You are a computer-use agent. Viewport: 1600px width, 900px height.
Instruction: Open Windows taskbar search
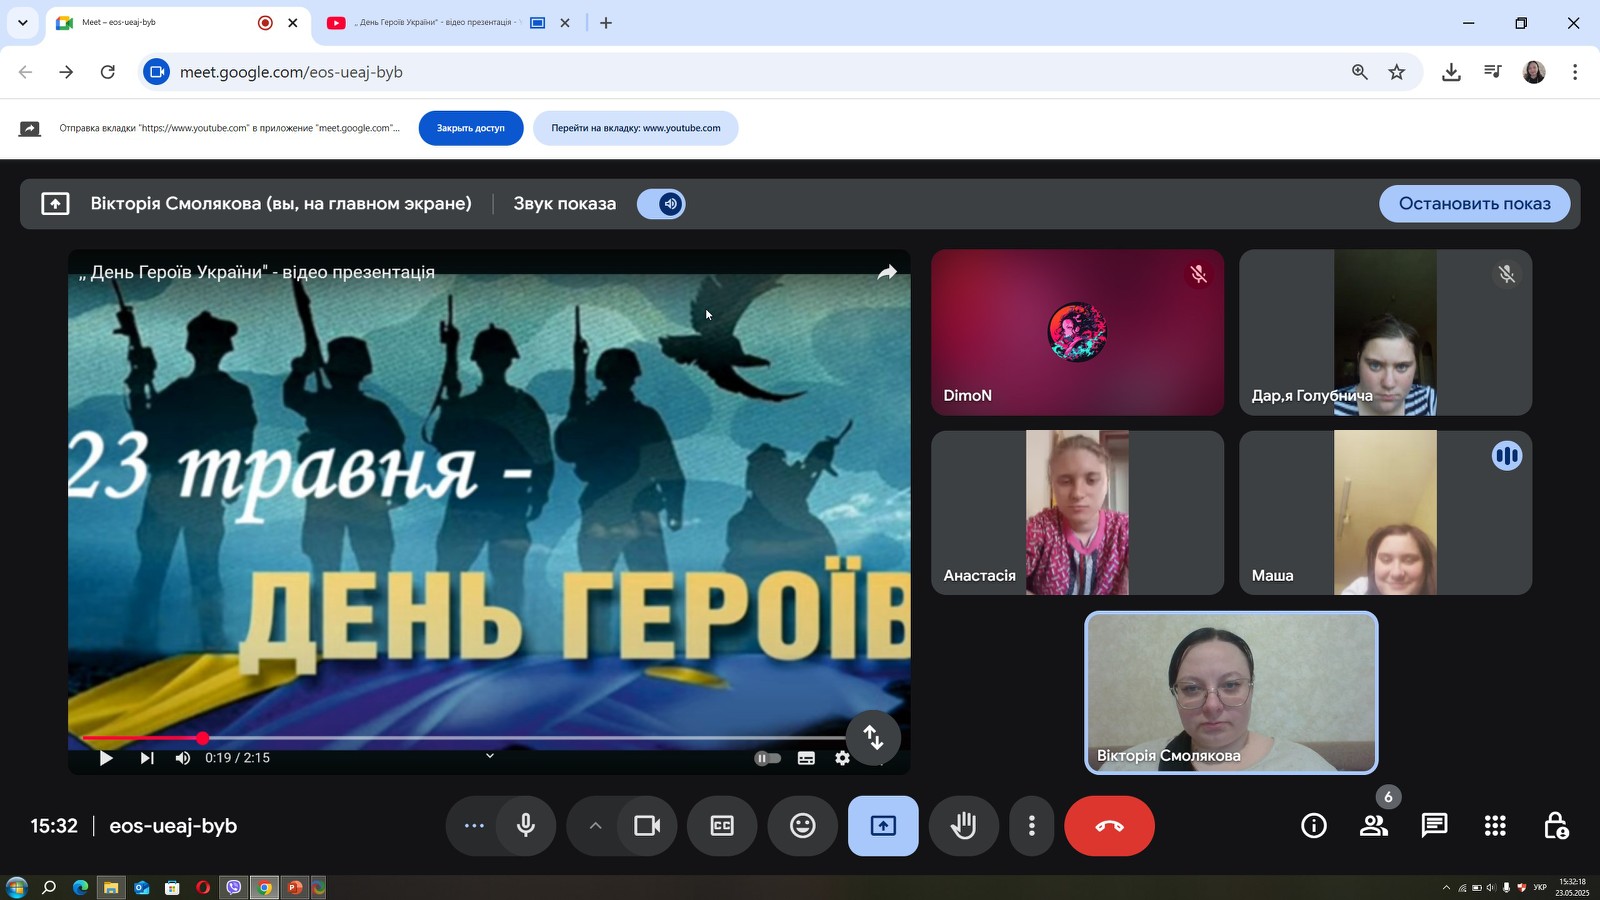point(48,887)
